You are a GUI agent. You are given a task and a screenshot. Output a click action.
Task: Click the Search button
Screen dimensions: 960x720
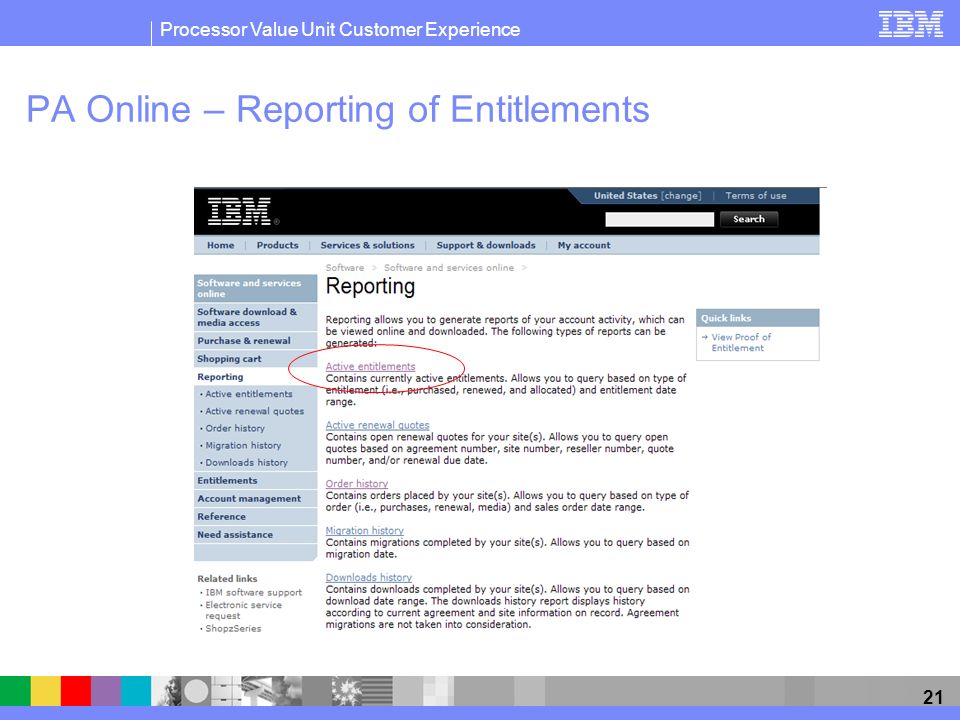click(x=749, y=219)
